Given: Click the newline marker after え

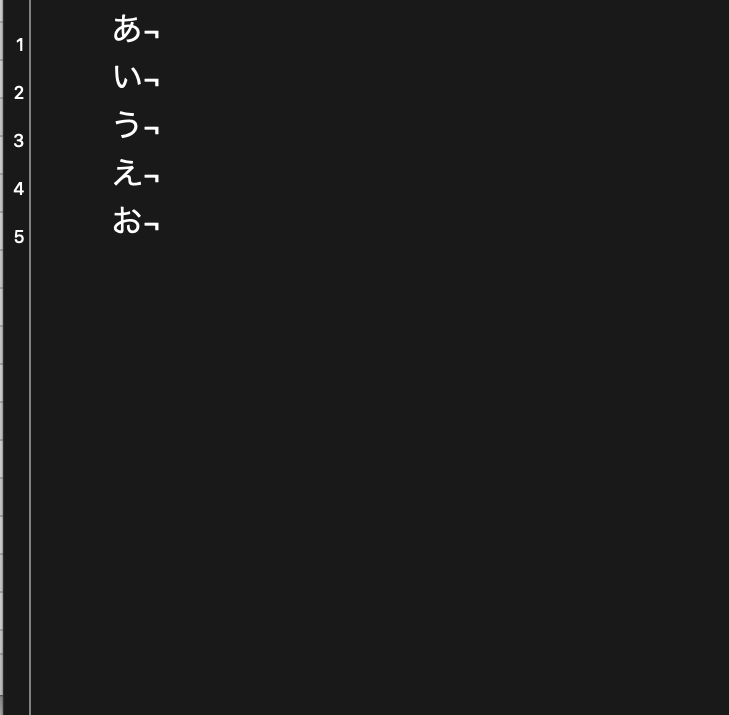Looking at the screenshot, I should [x=151, y=177].
